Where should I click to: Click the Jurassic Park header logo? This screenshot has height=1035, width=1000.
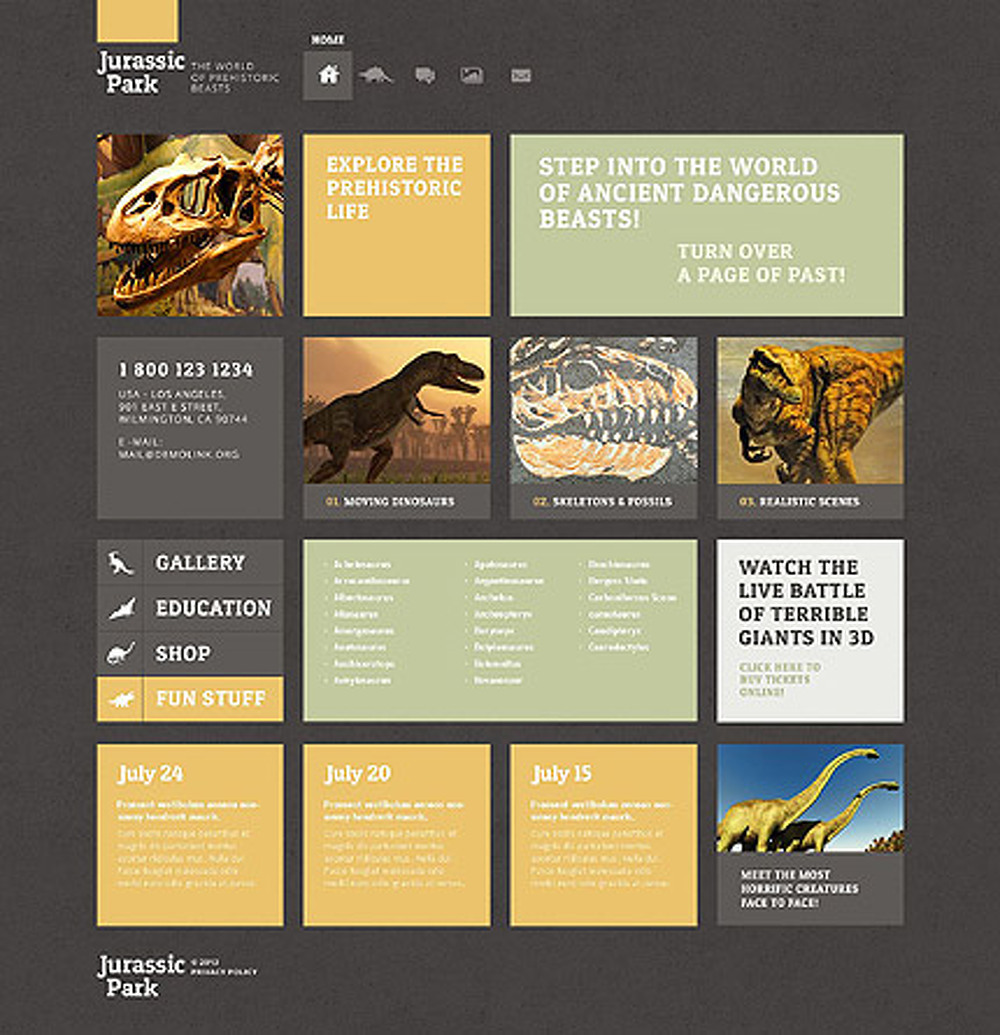(141, 72)
